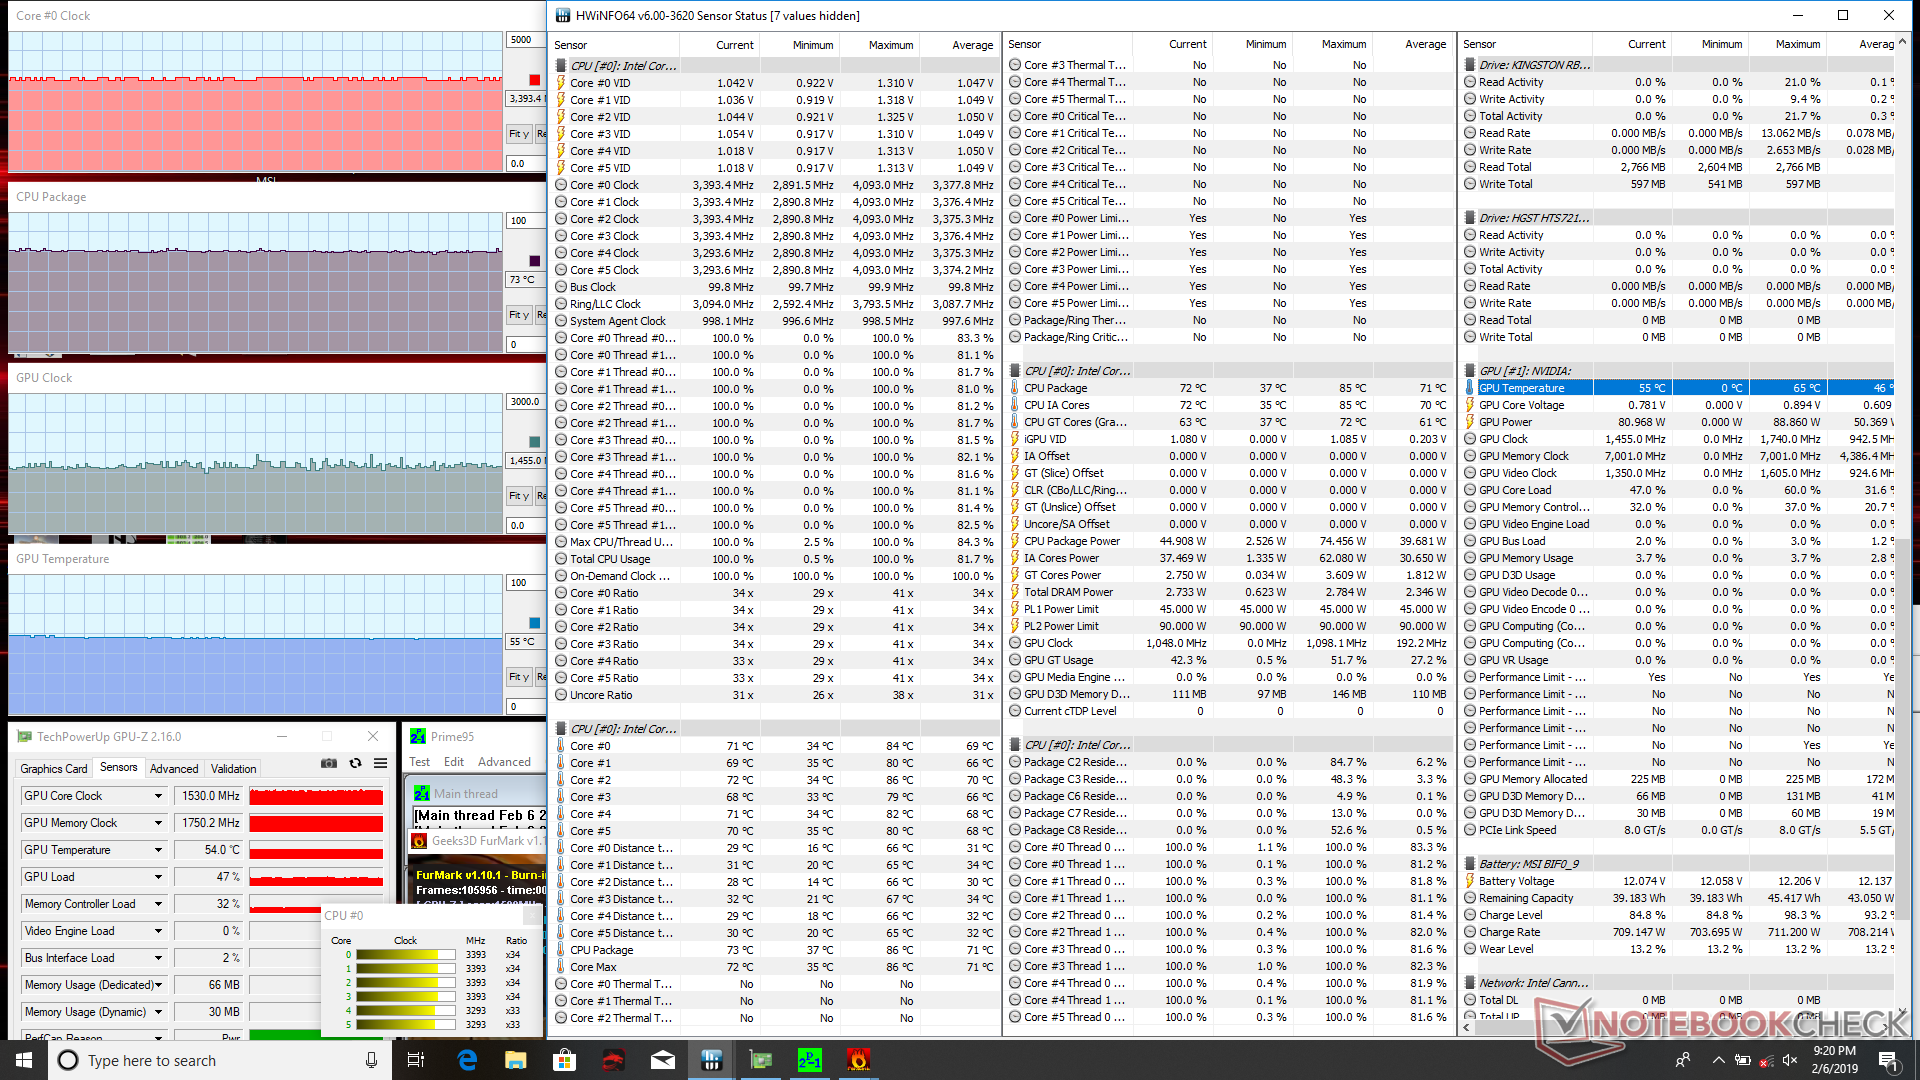Image resolution: width=1920 pixels, height=1080 pixels.
Task: Expand the GPU Core Clock dropdown
Action: point(158,796)
